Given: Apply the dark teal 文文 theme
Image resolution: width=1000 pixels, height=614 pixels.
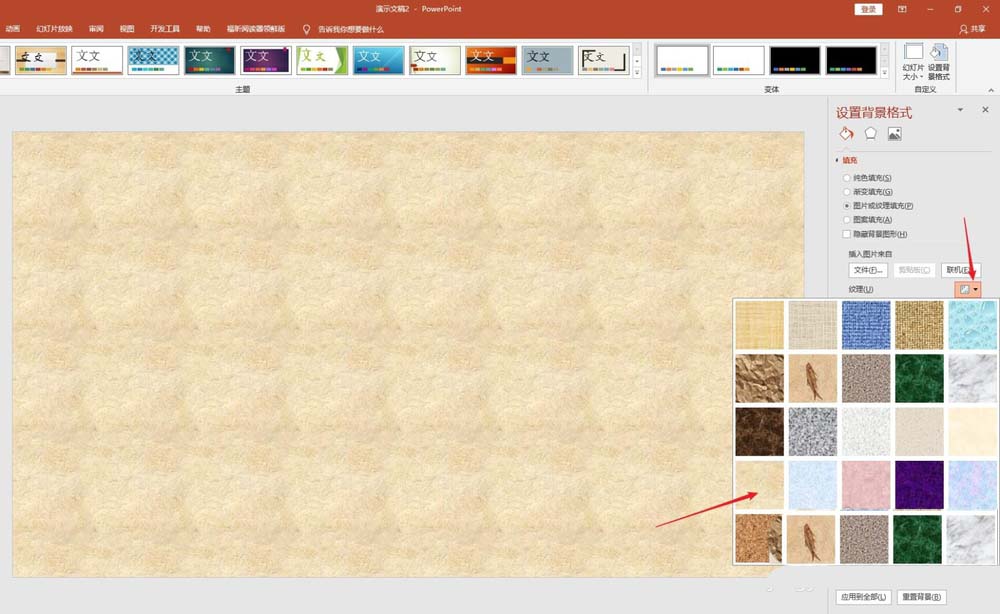Looking at the screenshot, I should tap(209, 61).
